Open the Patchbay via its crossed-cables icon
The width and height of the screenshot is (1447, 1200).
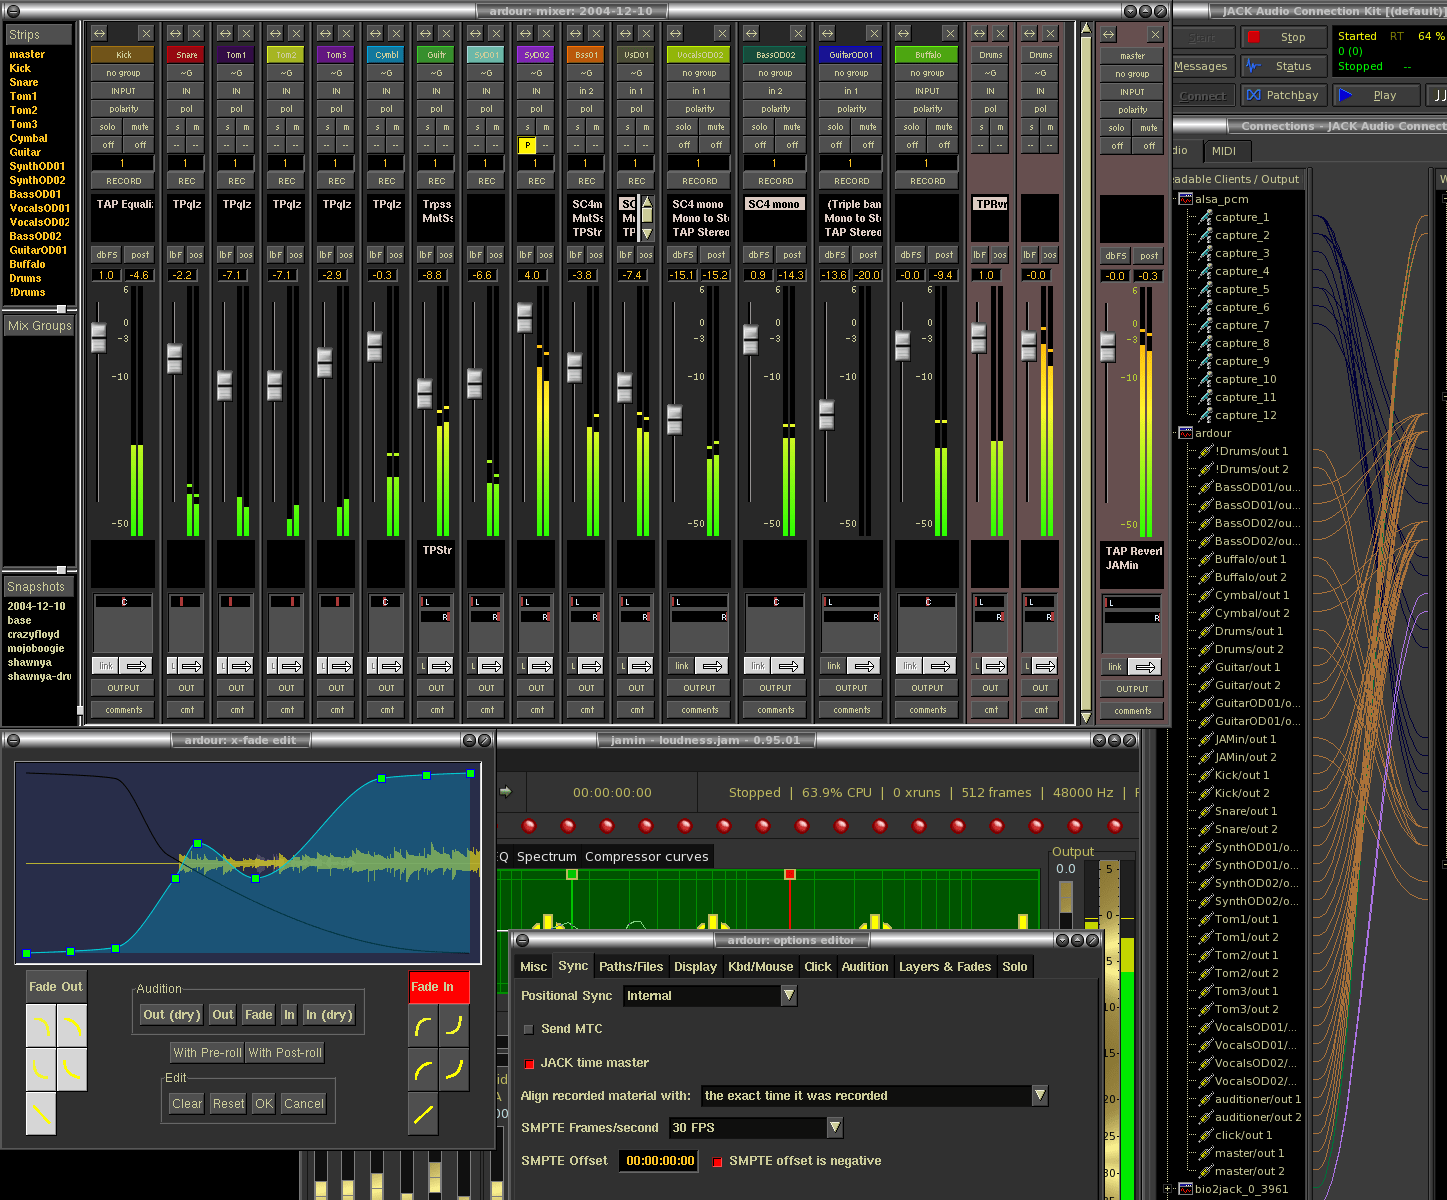(1253, 95)
